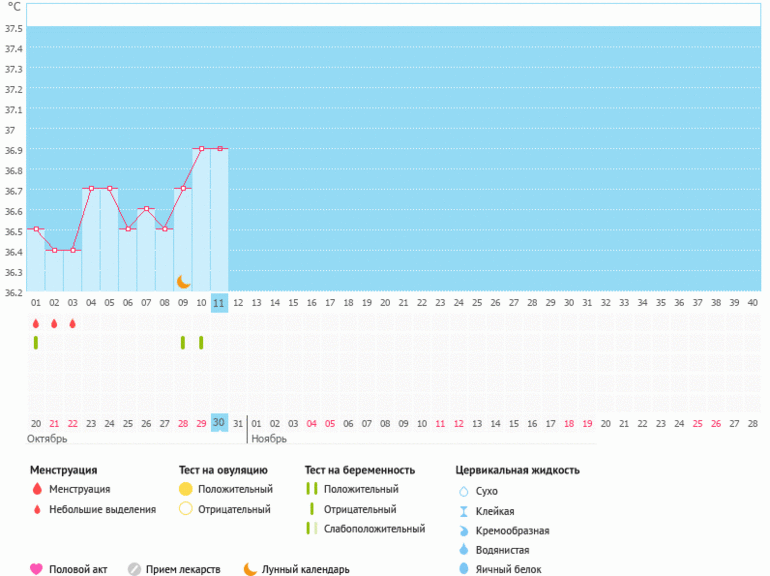Select the hourglass icon beside Клейкая
Image resolution: width=770 pixels, height=576 pixels.
click(x=463, y=511)
